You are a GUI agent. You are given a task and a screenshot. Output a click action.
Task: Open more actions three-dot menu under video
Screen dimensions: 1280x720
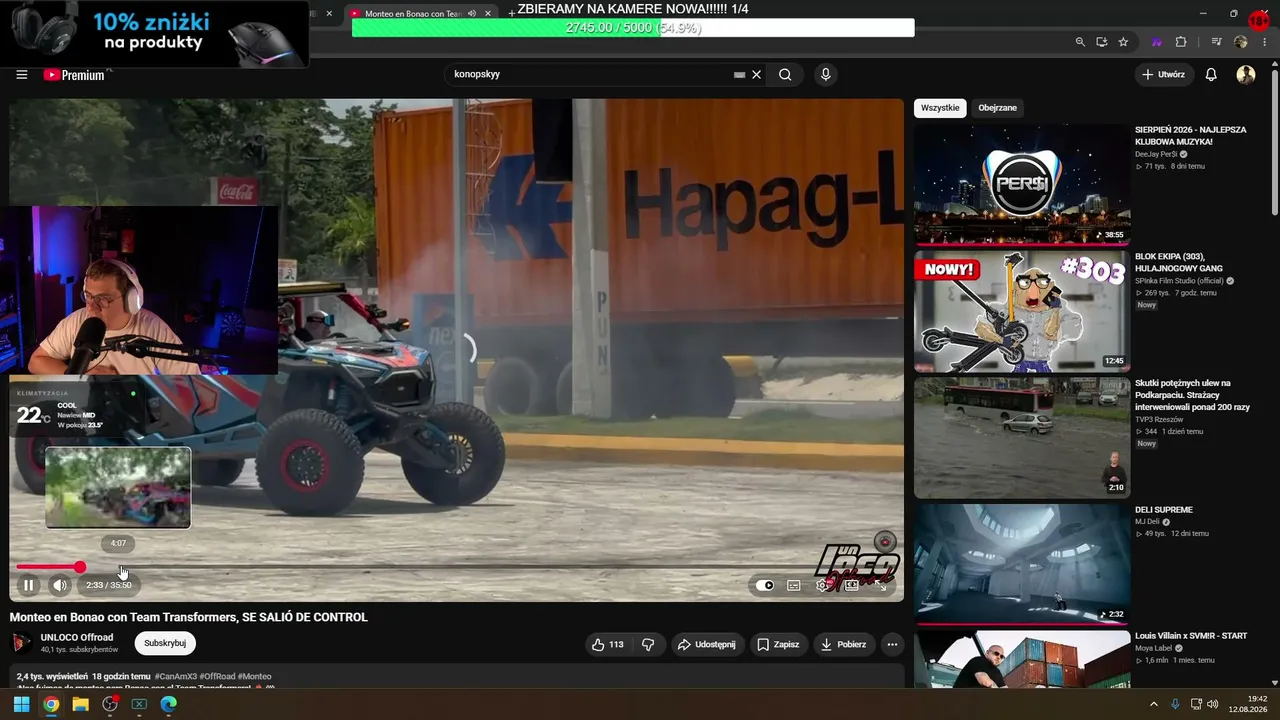[x=892, y=645]
